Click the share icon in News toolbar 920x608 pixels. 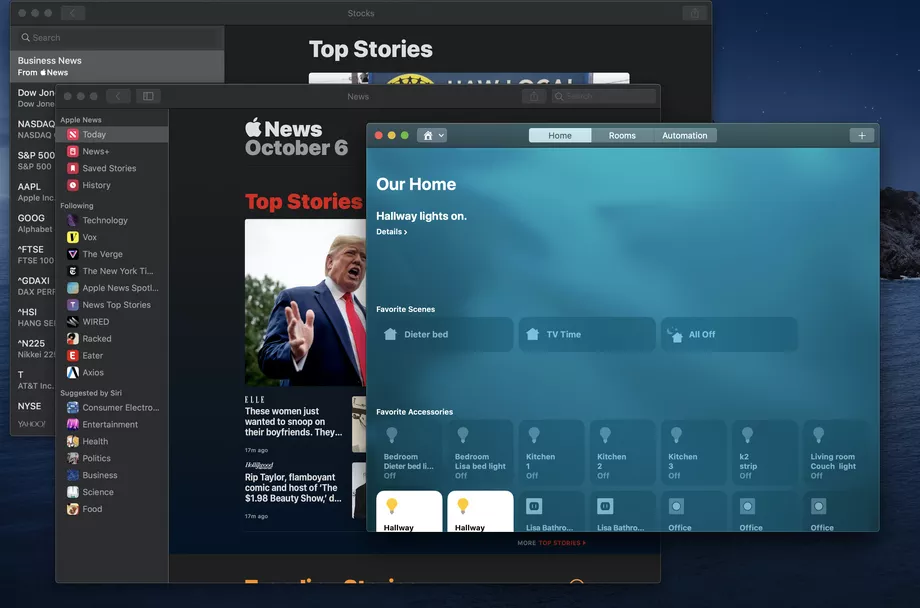pos(534,96)
